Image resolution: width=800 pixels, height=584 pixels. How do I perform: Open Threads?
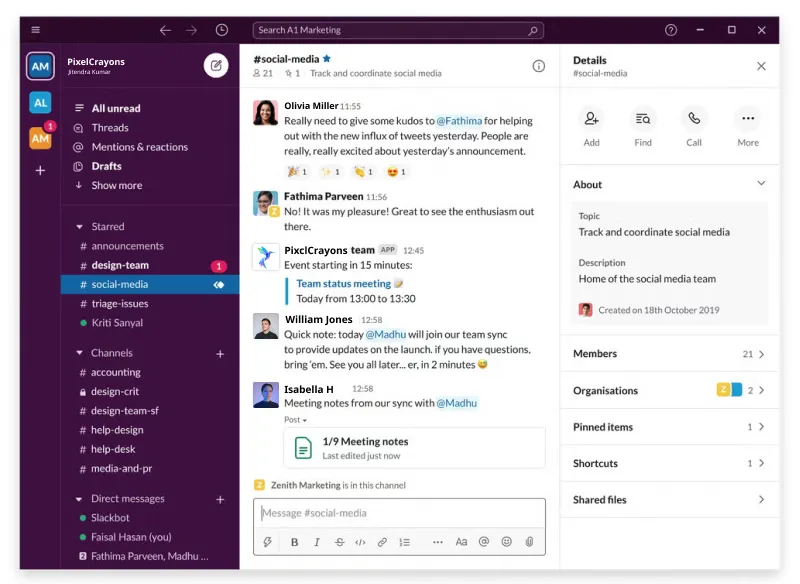point(110,128)
